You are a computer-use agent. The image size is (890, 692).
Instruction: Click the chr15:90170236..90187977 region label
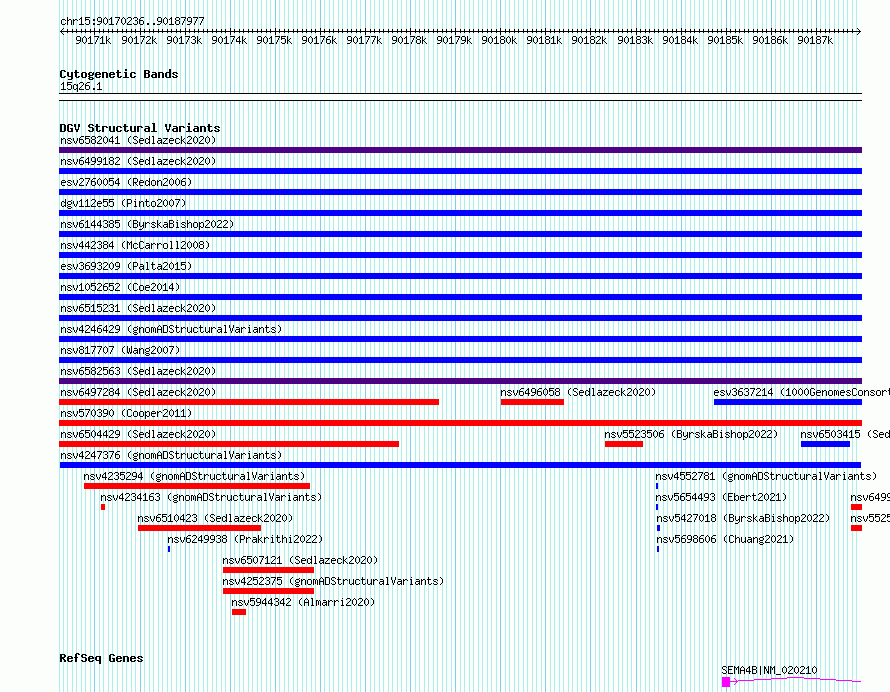click(132, 21)
